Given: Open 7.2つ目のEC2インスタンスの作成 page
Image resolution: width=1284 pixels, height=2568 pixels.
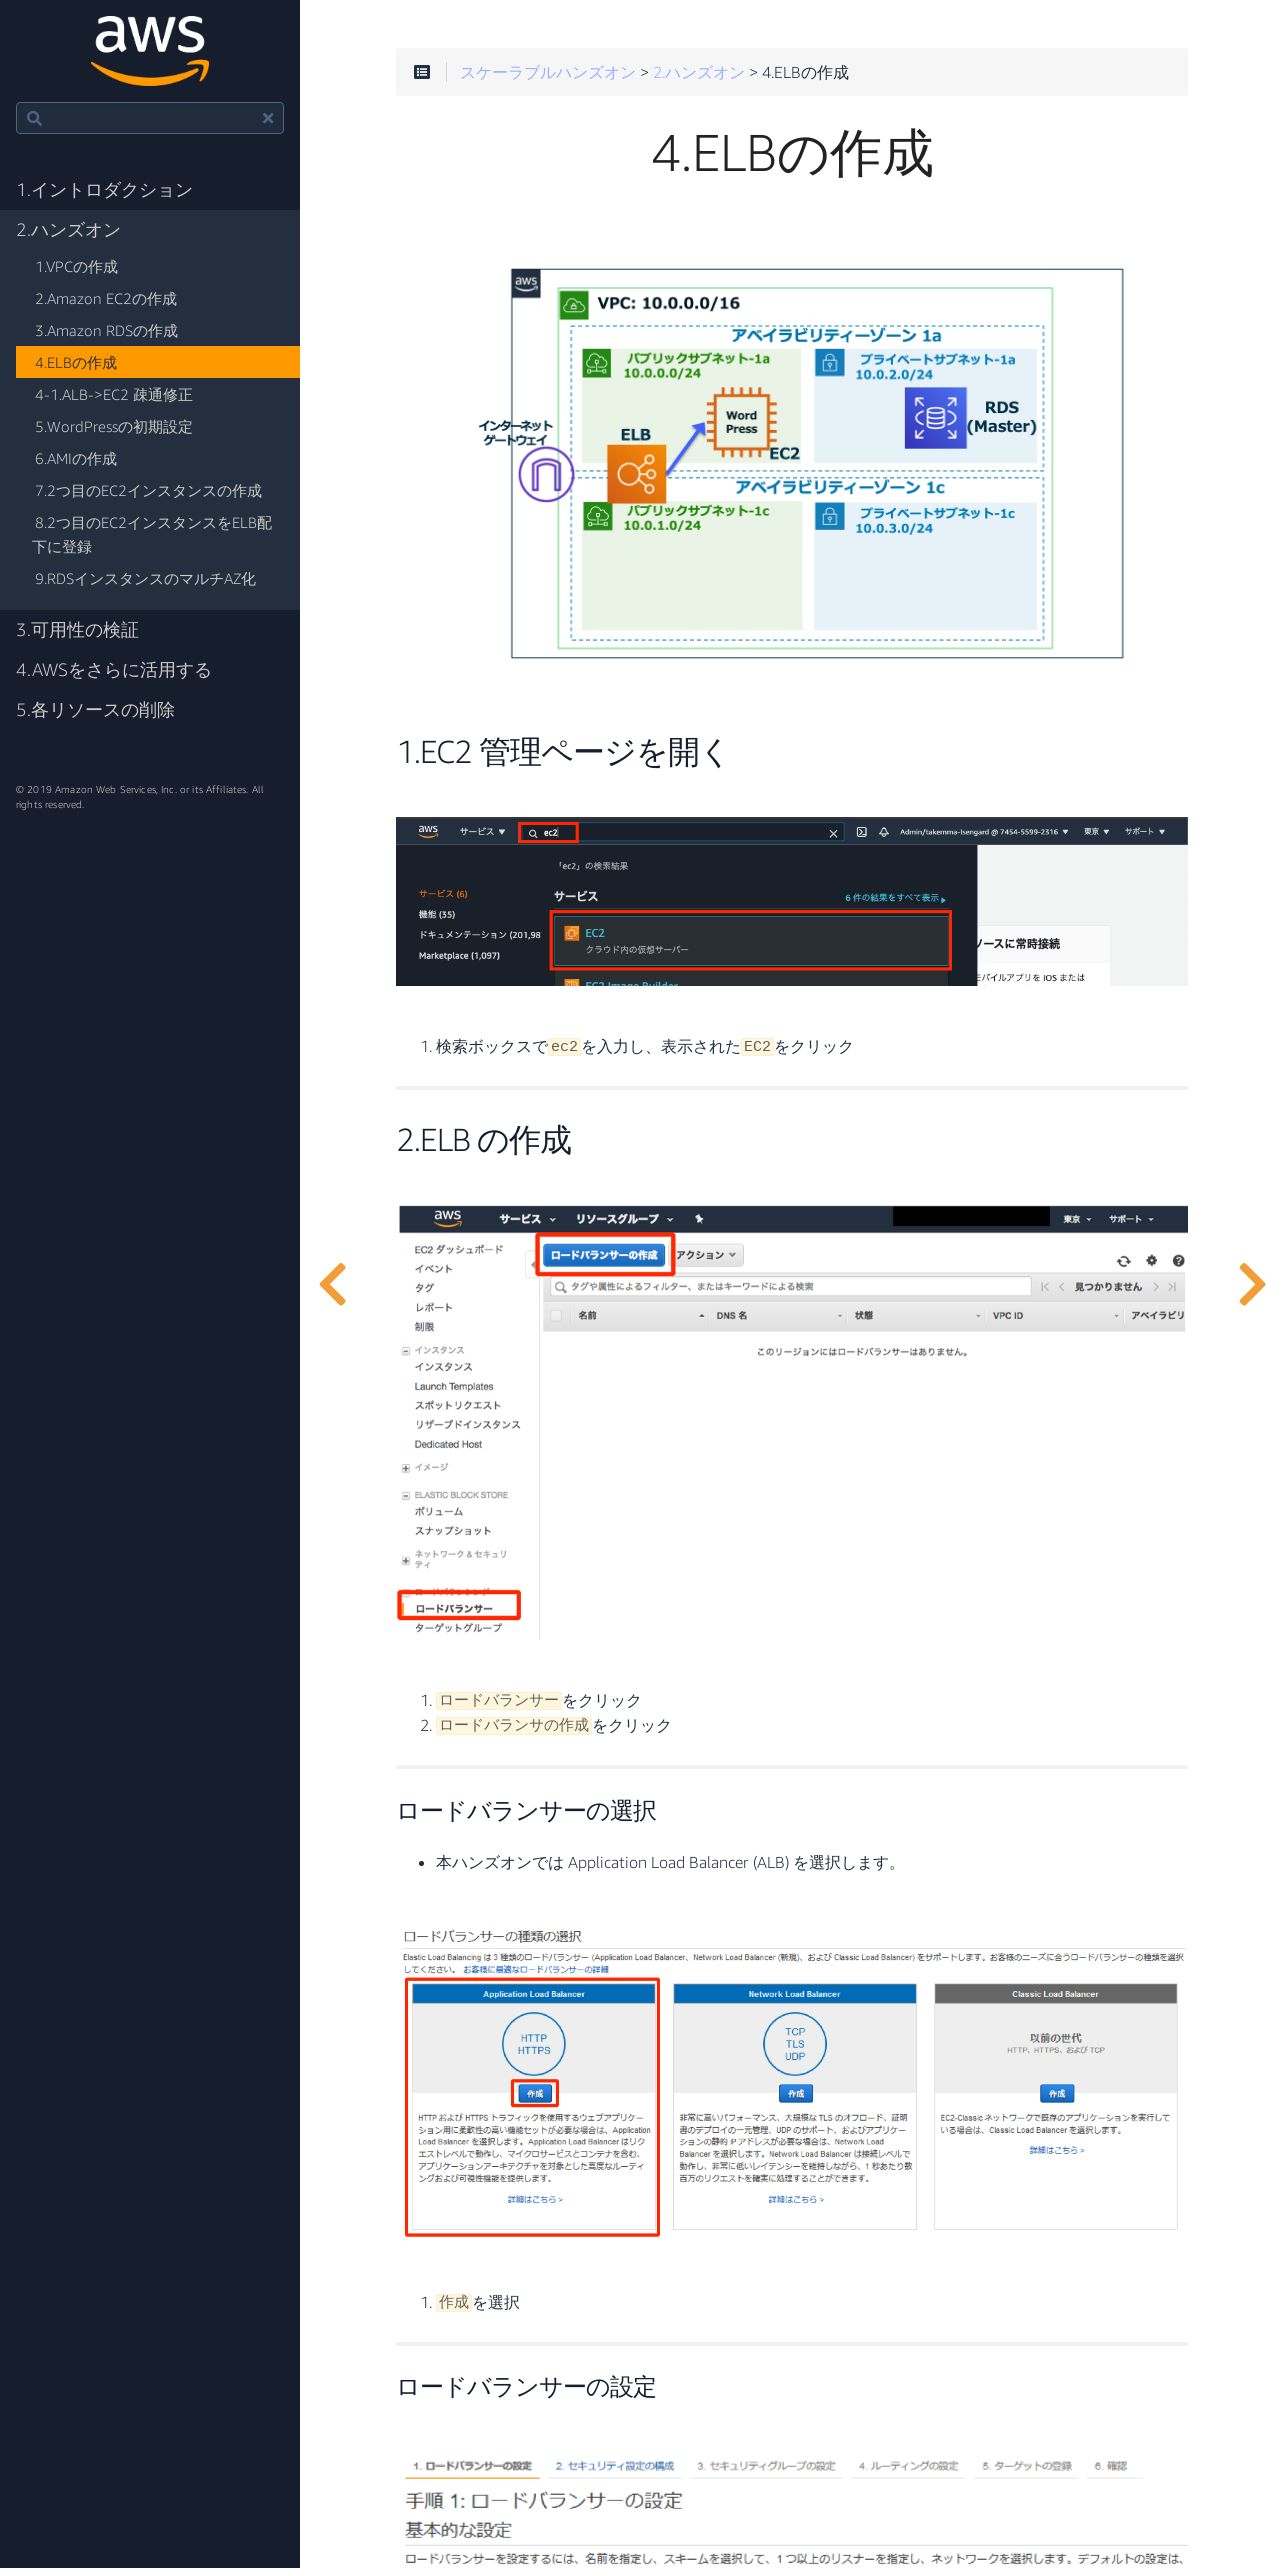Looking at the screenshot, I should click(149, 491).
